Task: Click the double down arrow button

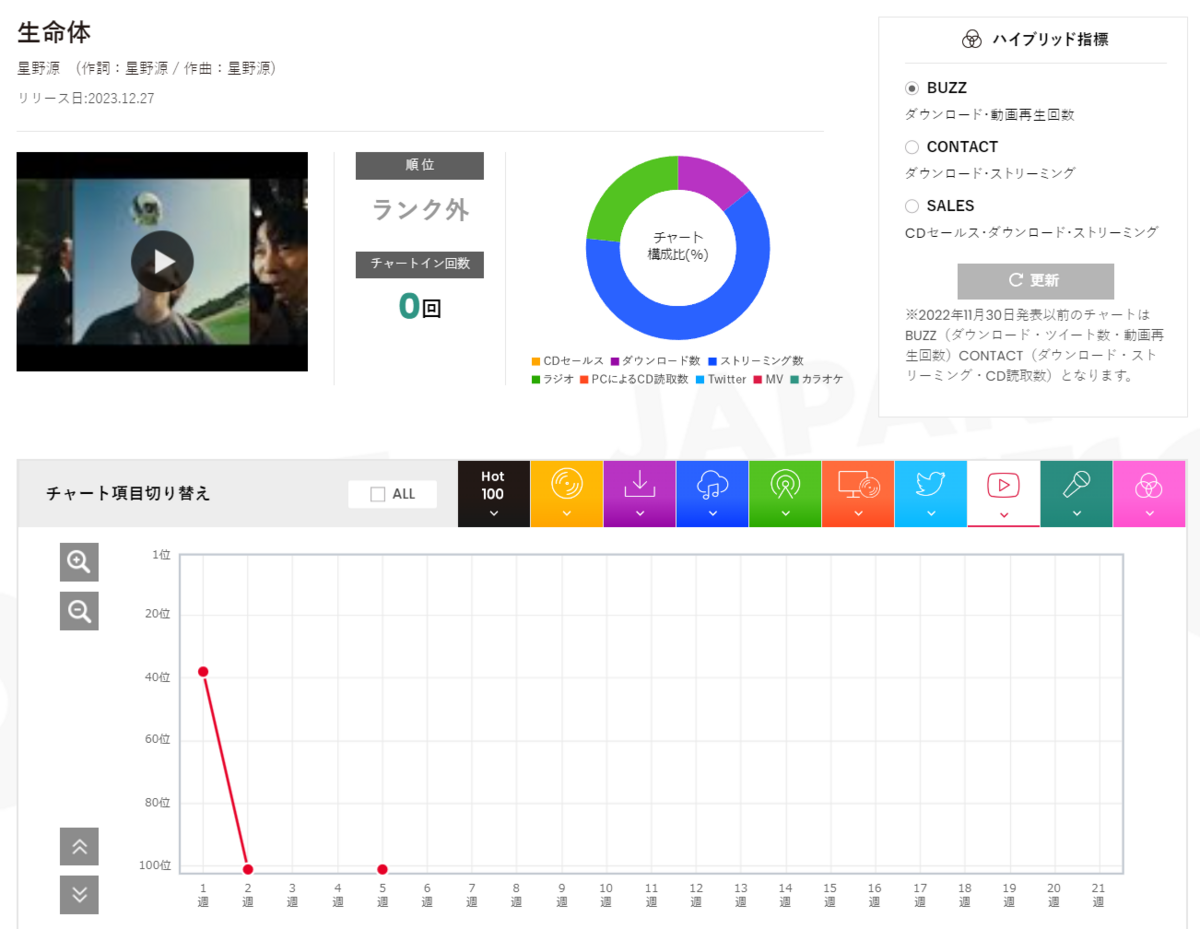Action: pos(79,895)
